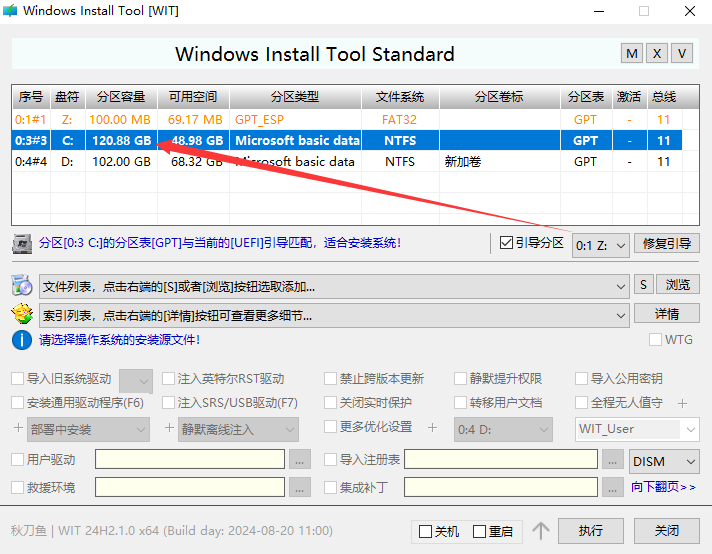The height and width of the screenshot is (554, 712).
Task: Expand the 索引列表 index dropdown
Action: 334,315
